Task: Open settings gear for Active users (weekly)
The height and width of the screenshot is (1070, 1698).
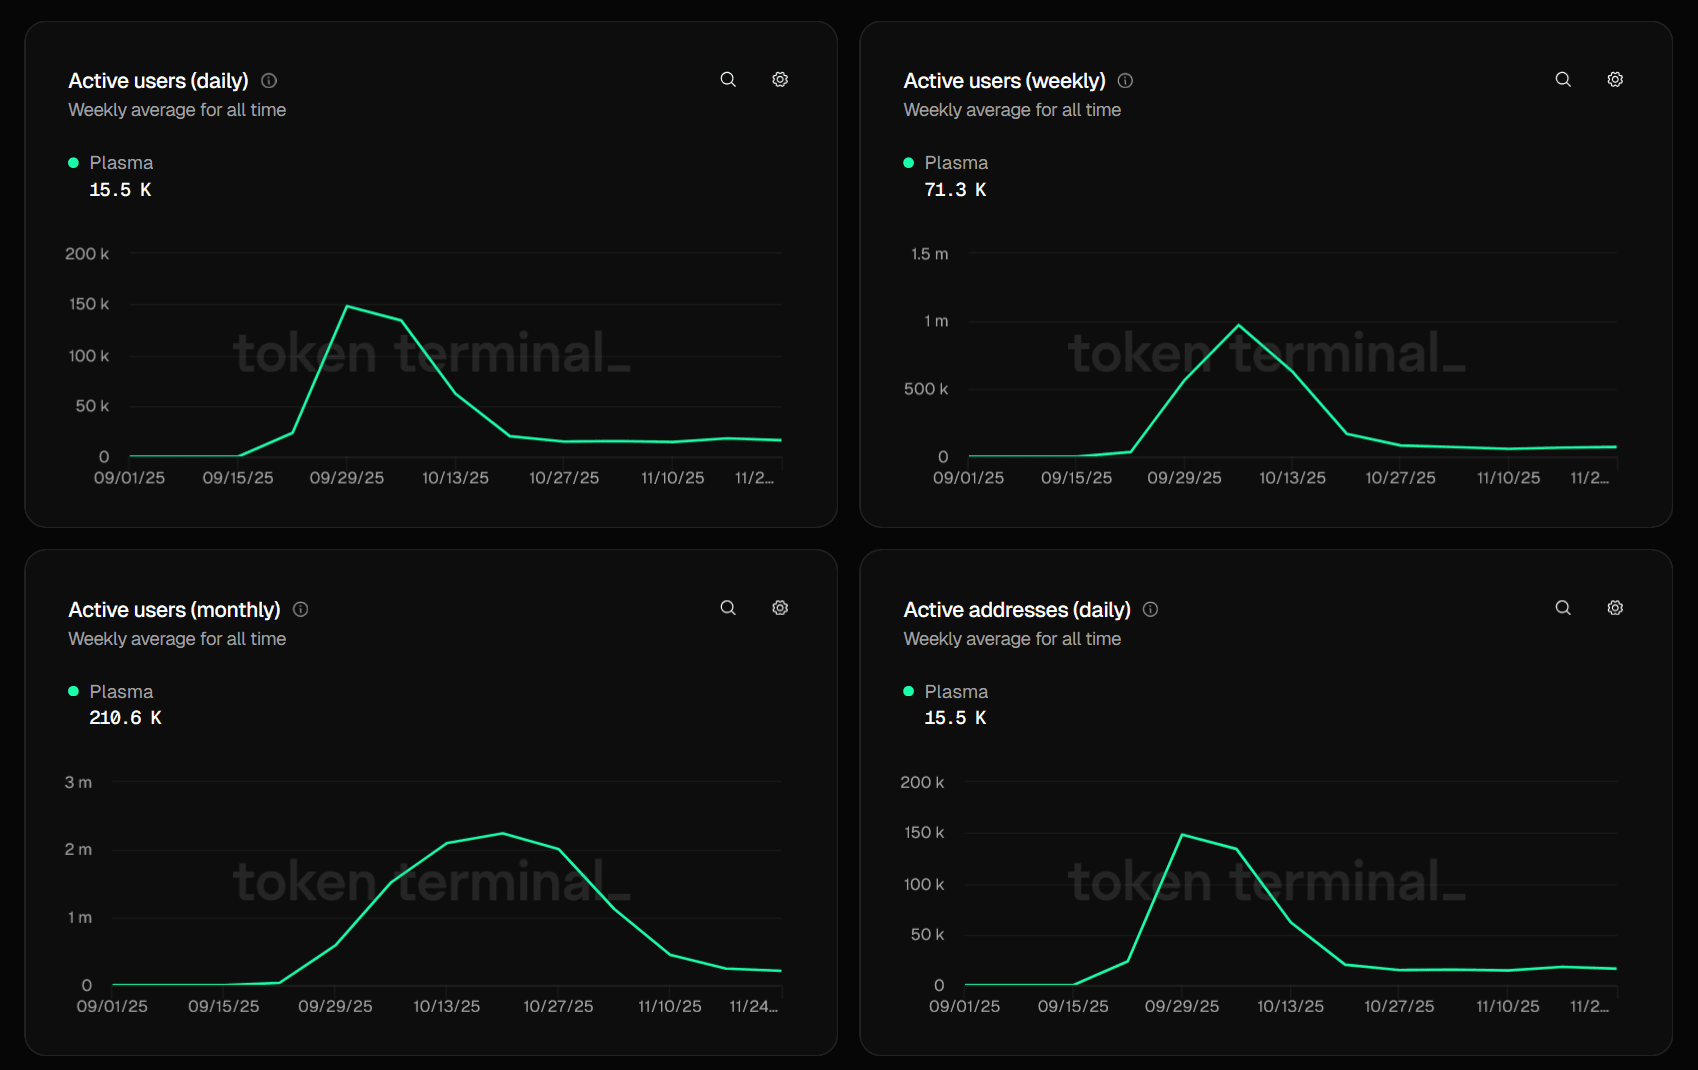Action: [x=1615, y=80]
